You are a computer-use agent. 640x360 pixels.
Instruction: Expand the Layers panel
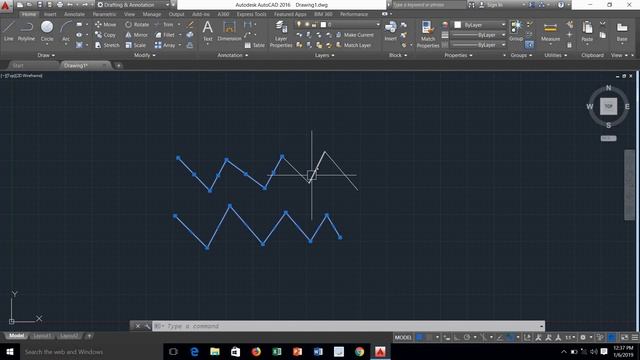[x=324, y=55]
